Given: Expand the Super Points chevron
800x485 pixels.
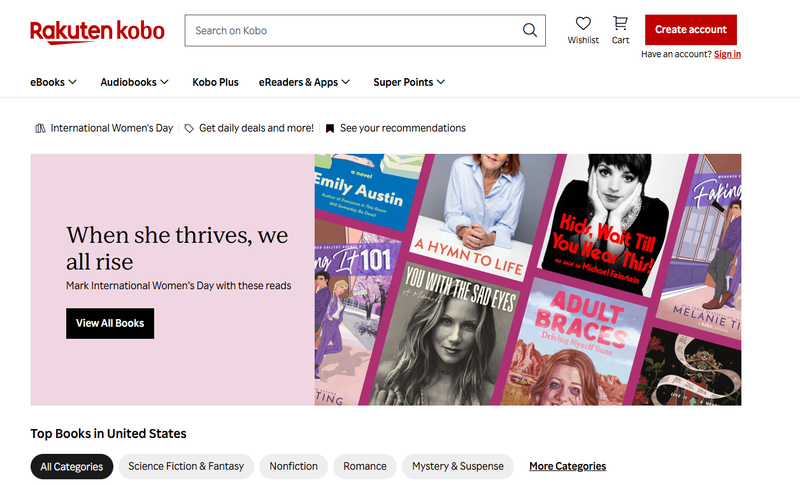Looking at the screenshot, I should 441,82.
